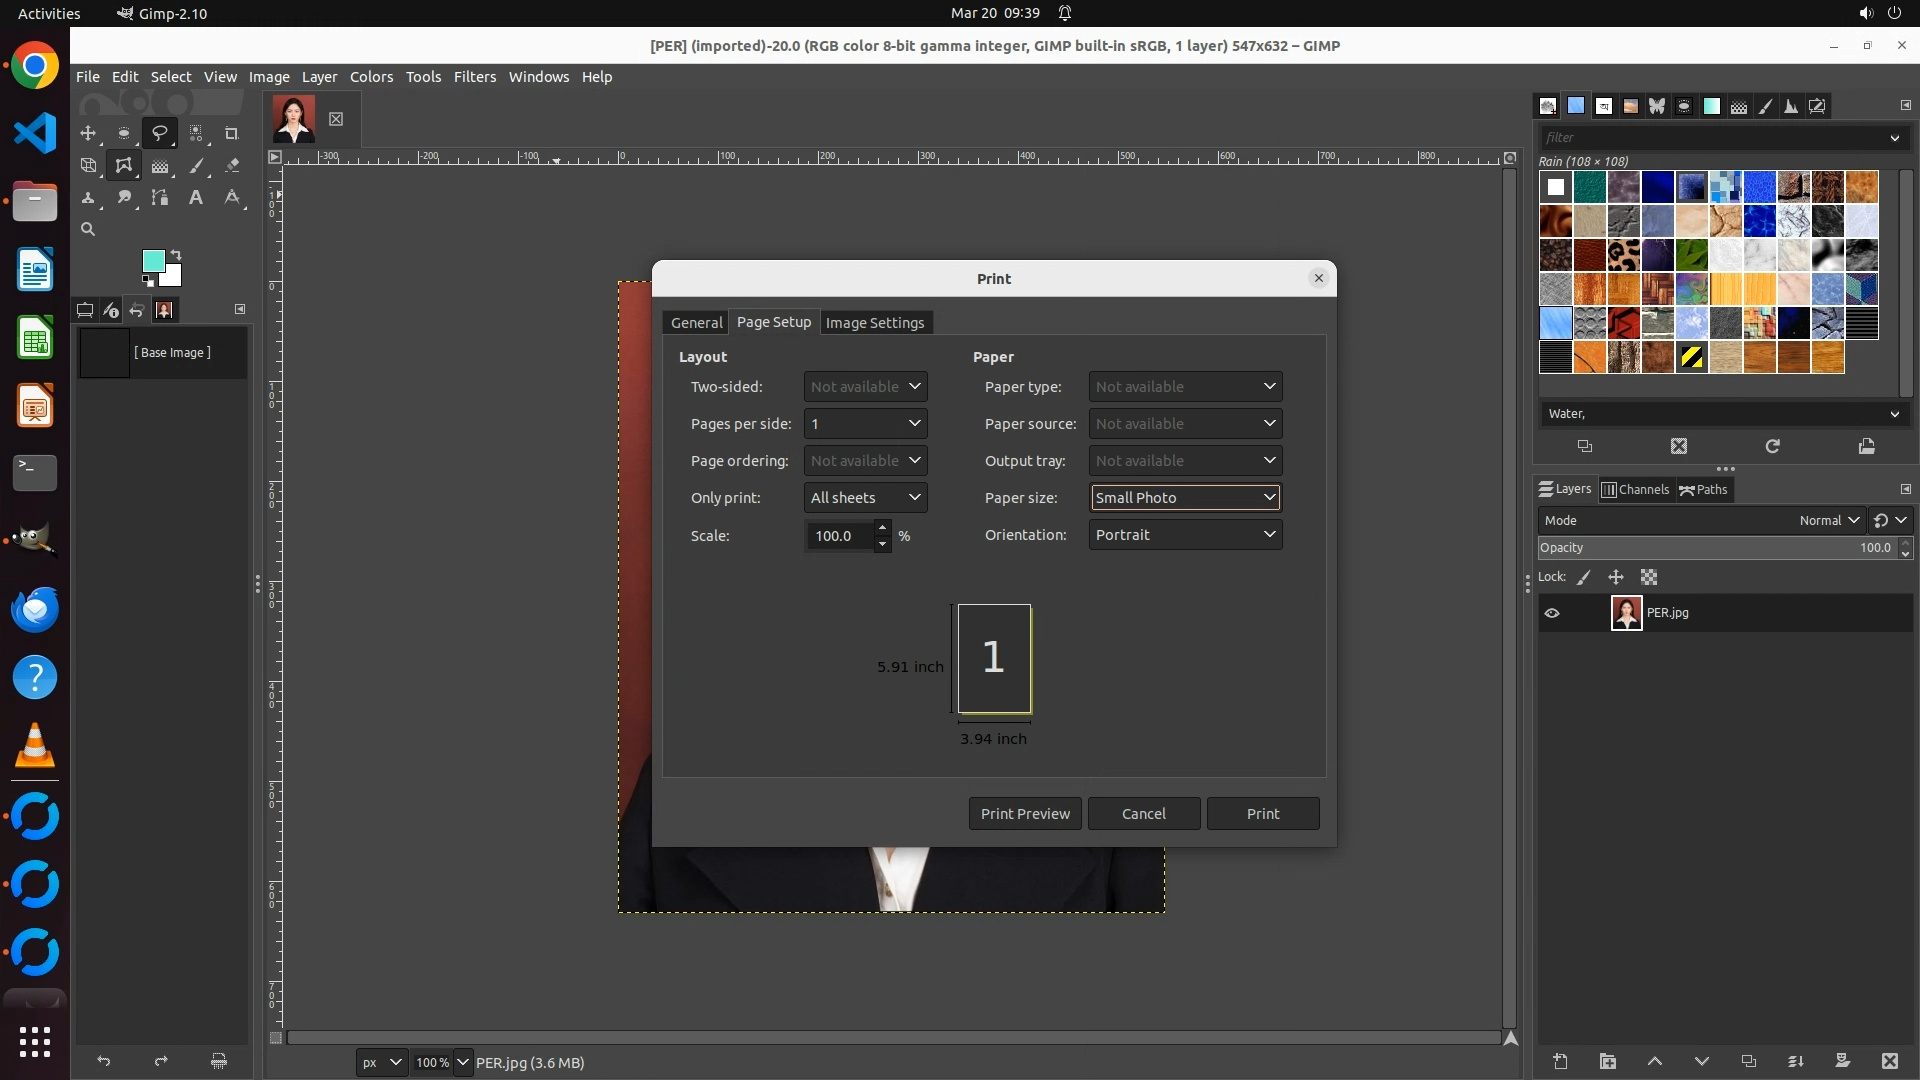Viewport: 1920px width, 1080px height.
Task: Select the Crop tool in toolbox
Action: click(231, 133)
